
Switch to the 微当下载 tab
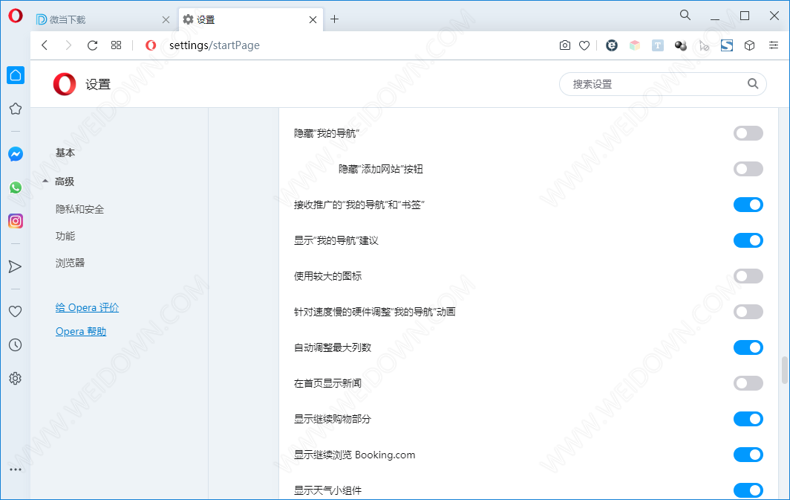[x=100, y=19]
